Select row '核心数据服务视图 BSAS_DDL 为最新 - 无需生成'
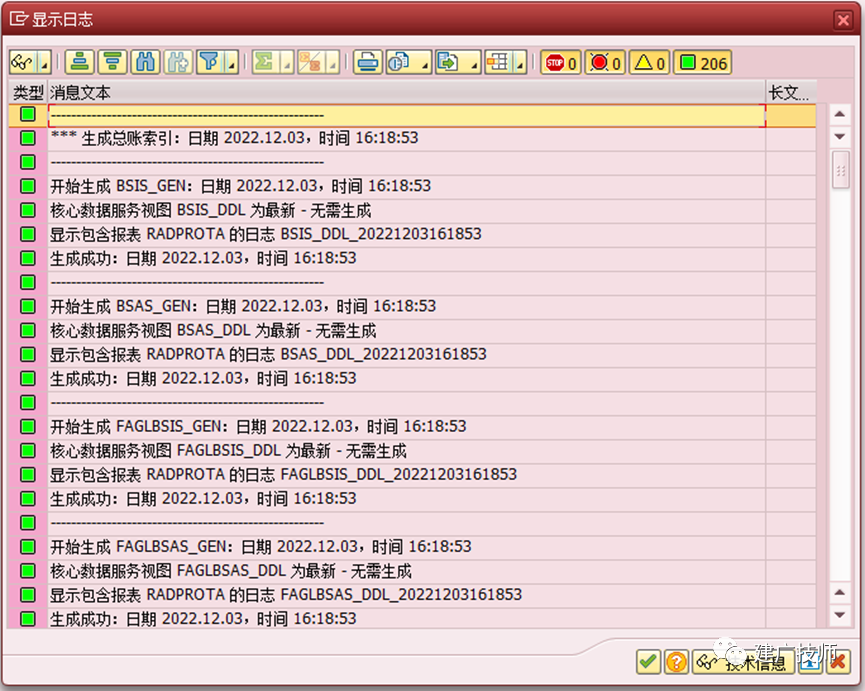 [x=412, y=330]
